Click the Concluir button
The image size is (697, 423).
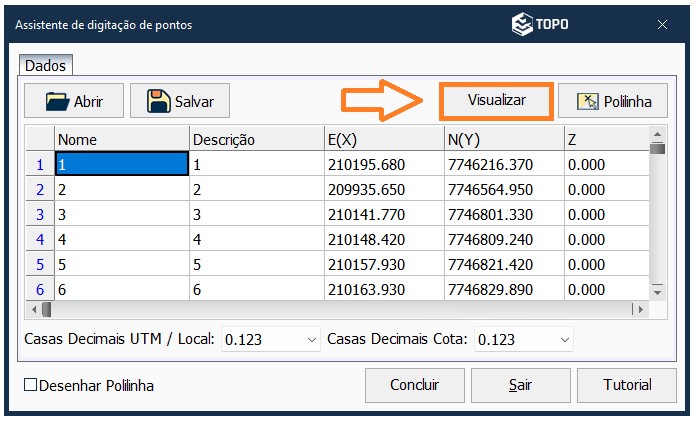(414, 385)
